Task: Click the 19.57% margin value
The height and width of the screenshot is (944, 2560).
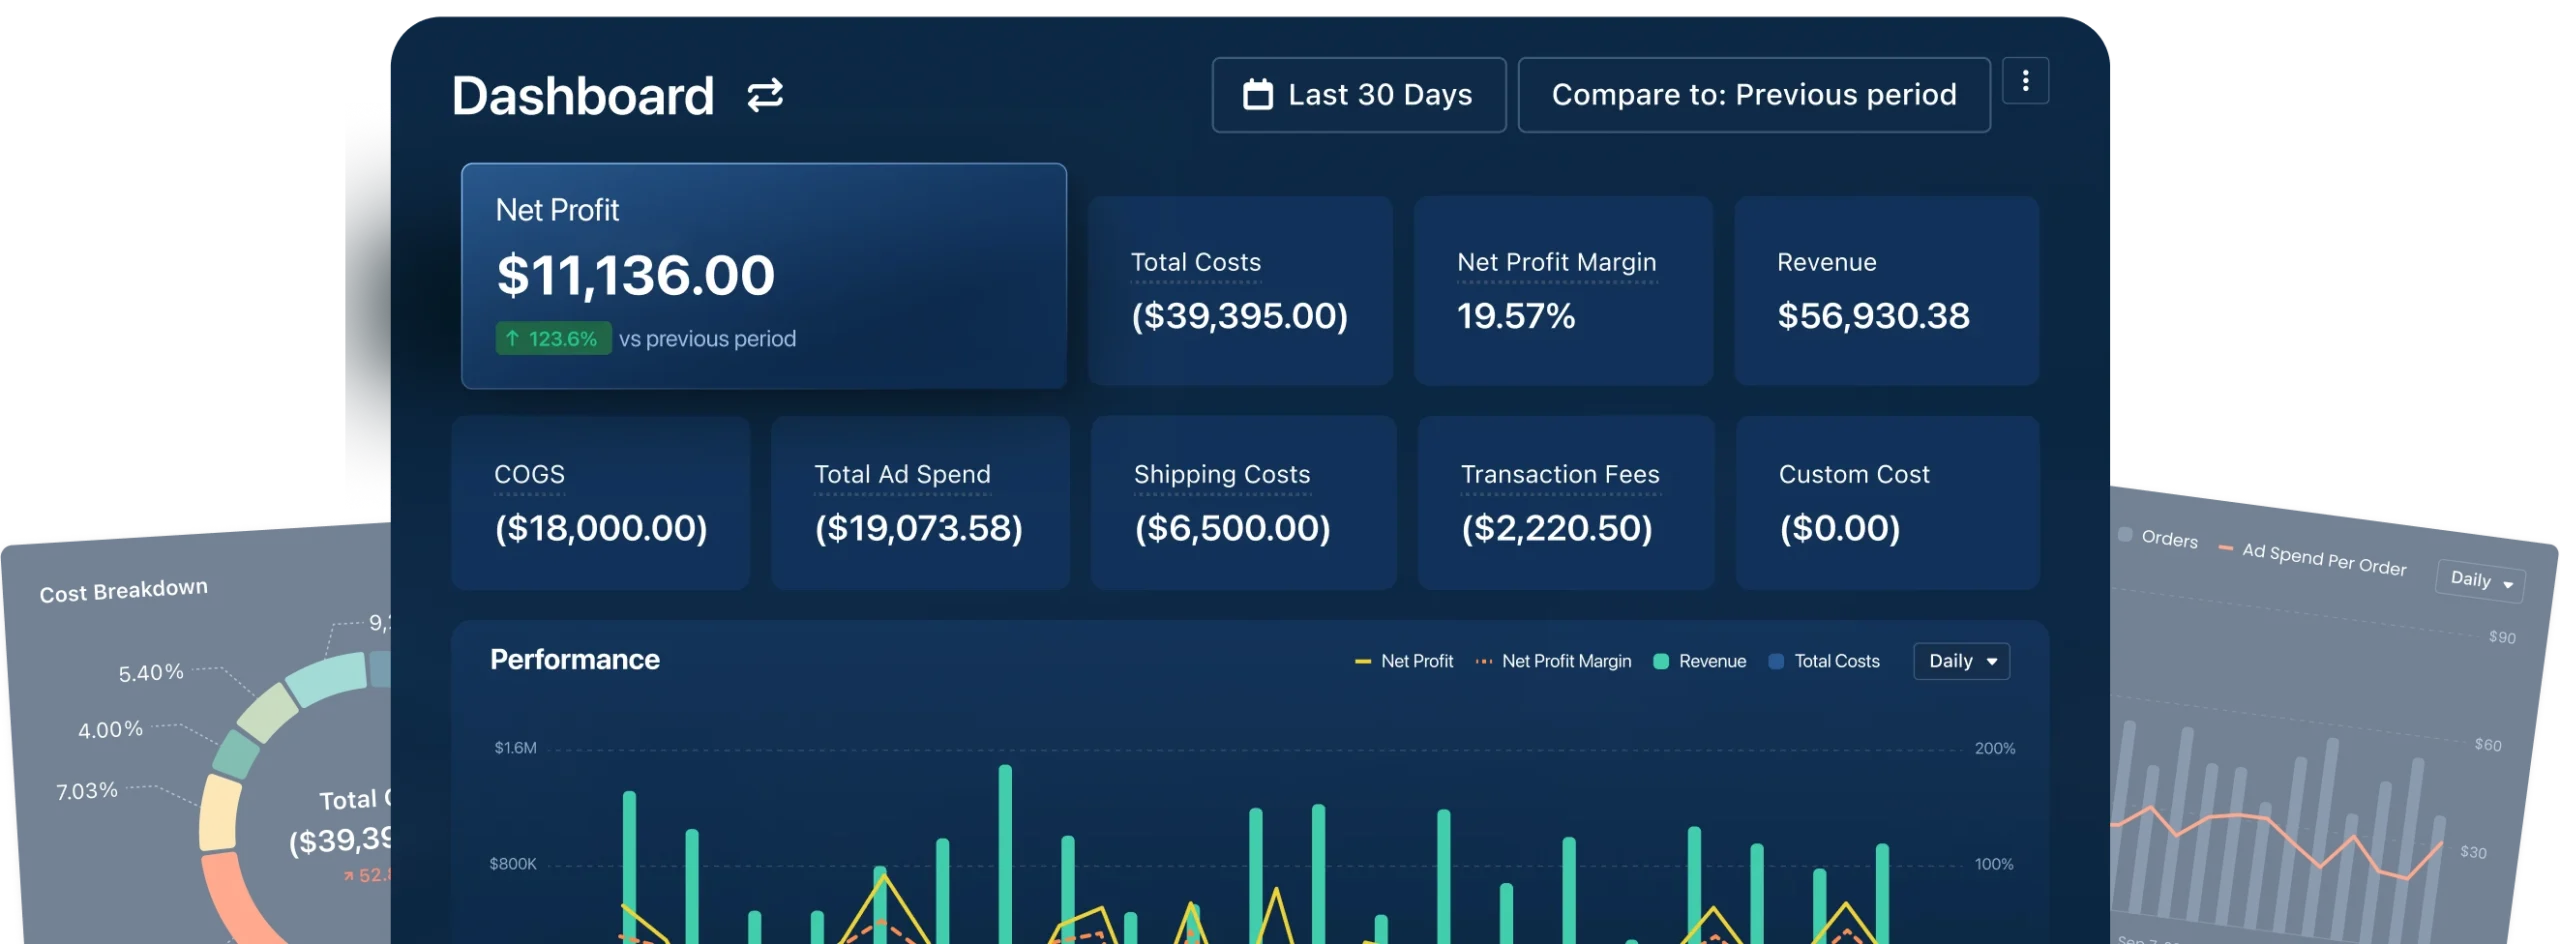Action: click(x=1516, y=316)
